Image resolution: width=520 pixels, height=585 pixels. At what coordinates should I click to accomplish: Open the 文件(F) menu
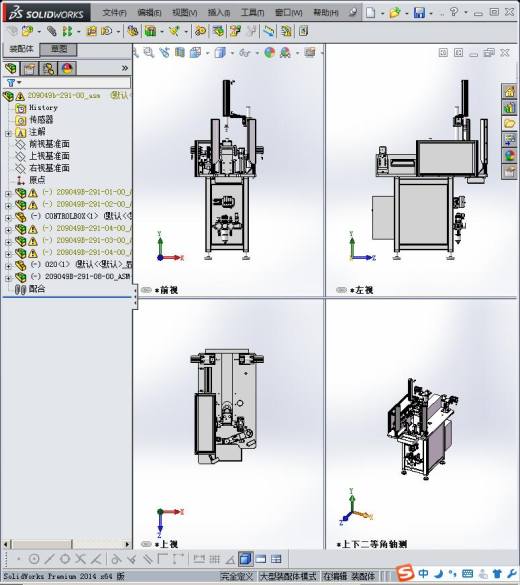click(115, 13)
